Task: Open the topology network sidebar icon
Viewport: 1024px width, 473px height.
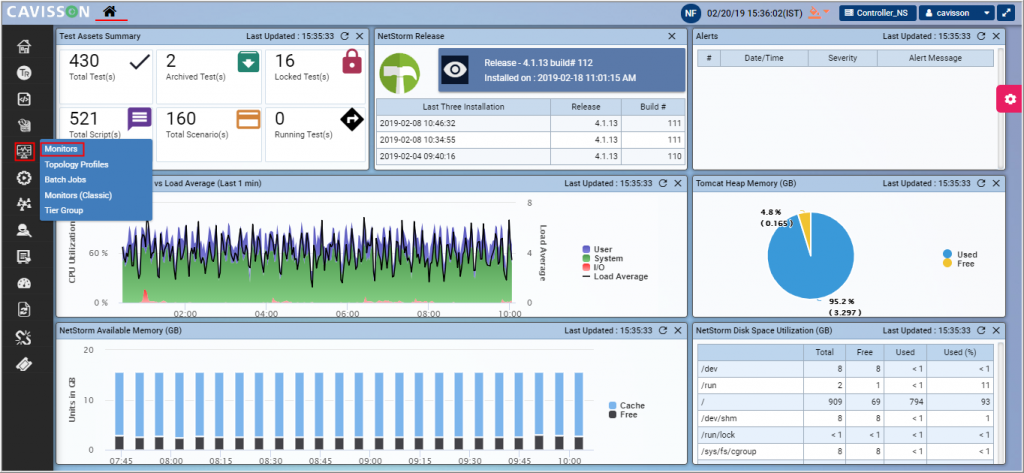Action: (24, 204)
